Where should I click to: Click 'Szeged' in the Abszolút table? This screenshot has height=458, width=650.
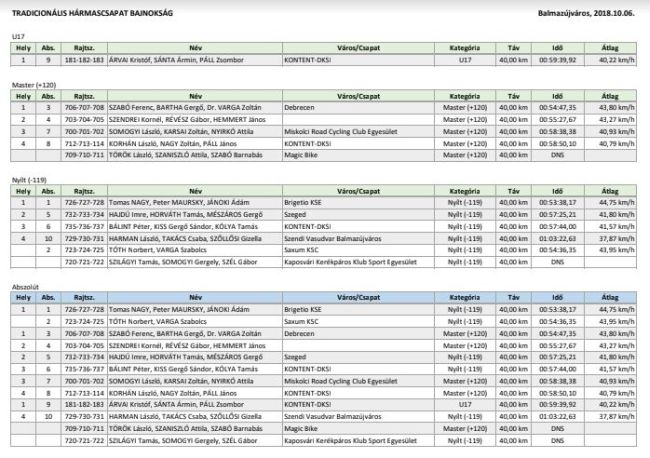pos(295,357)
